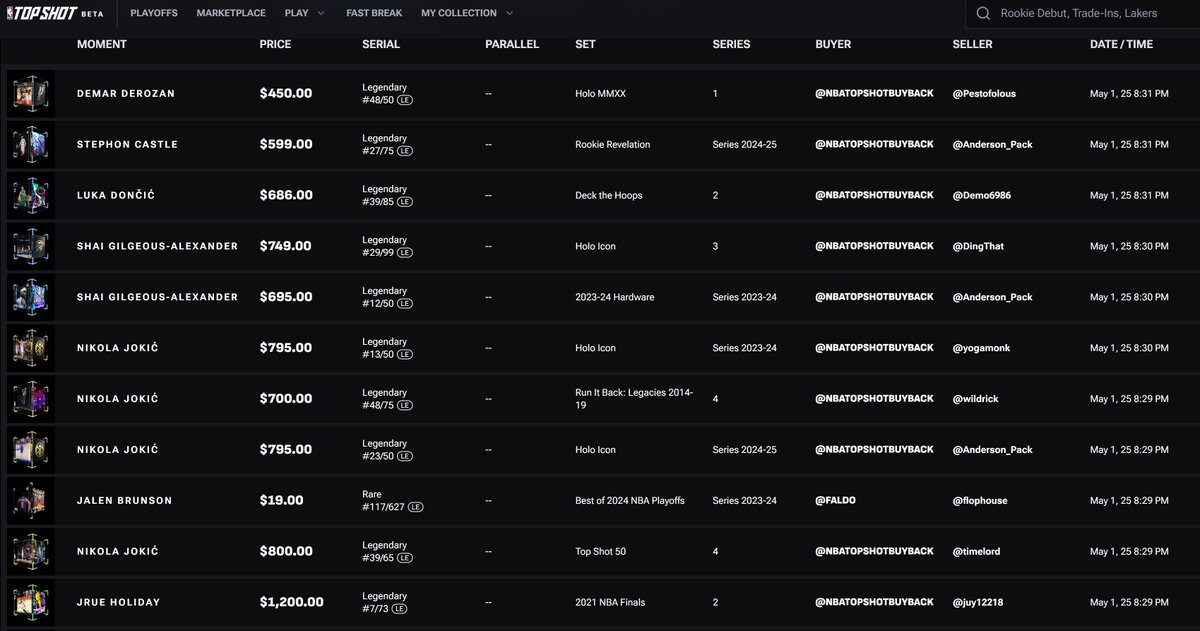Click the Rookie Revelation set name
This screenshot has width=1200, height=631.
point(612,144)
